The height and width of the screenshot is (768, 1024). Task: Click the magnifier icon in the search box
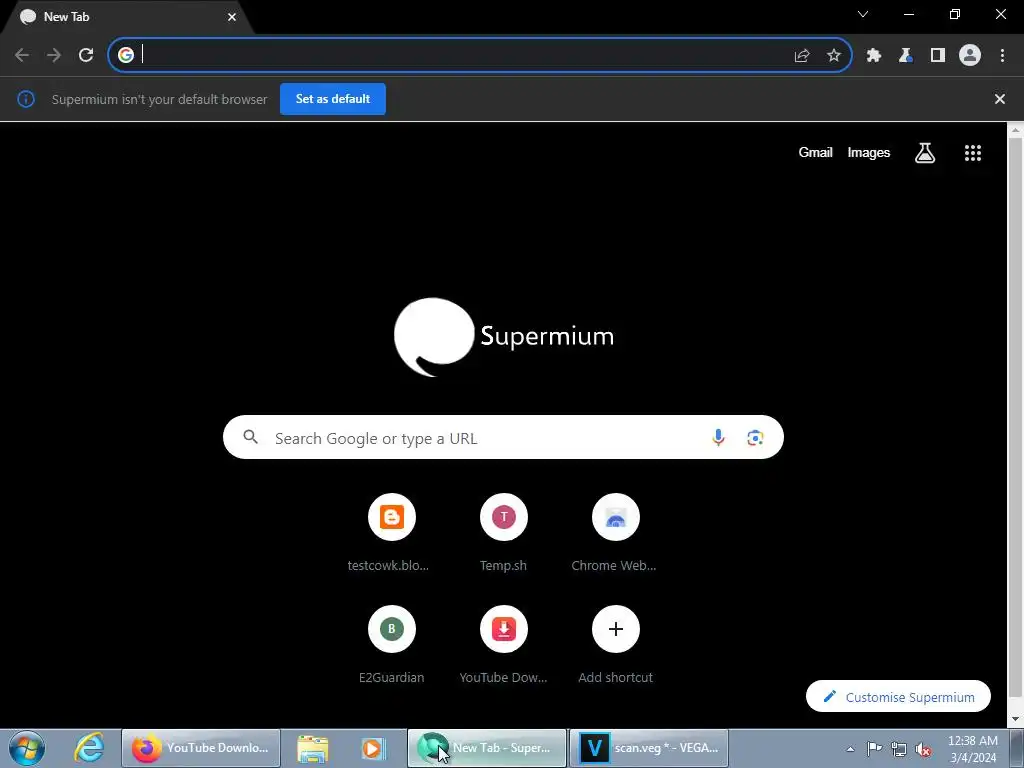click(251, 437)
